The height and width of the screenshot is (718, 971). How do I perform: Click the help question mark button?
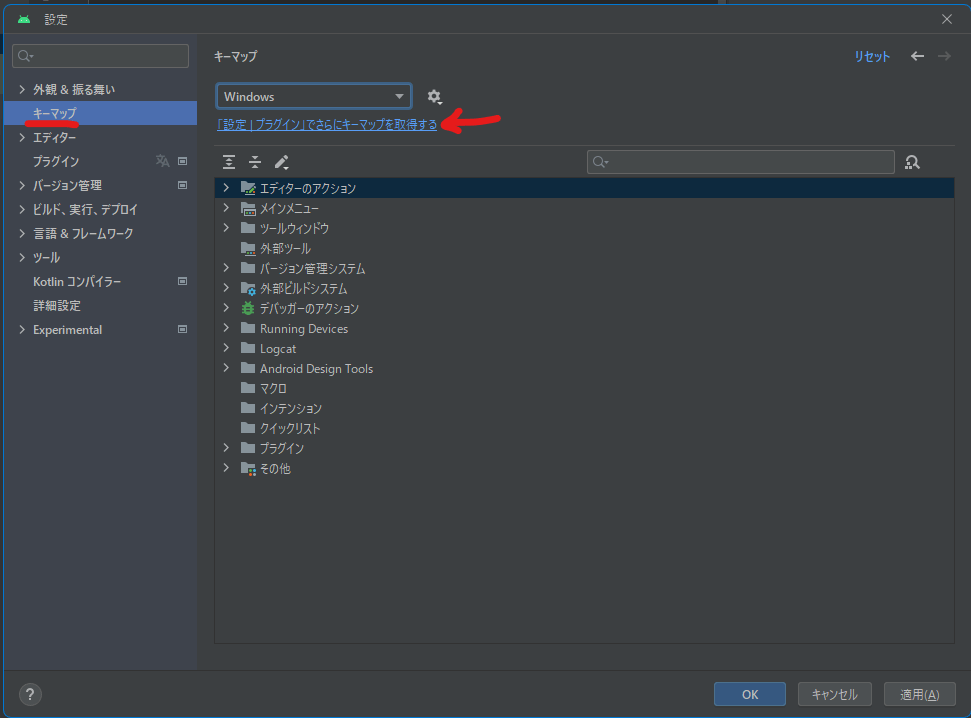tap(30, 694)
